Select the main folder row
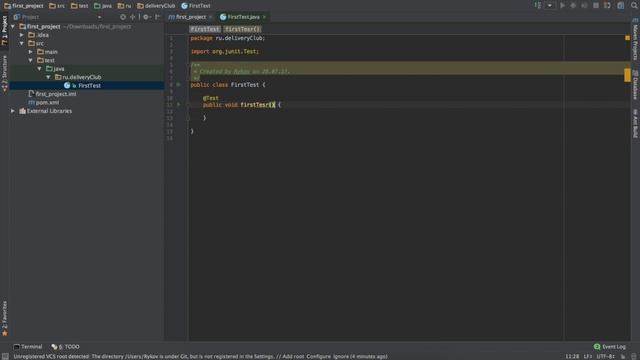The image size is (640, 360). 87,52
